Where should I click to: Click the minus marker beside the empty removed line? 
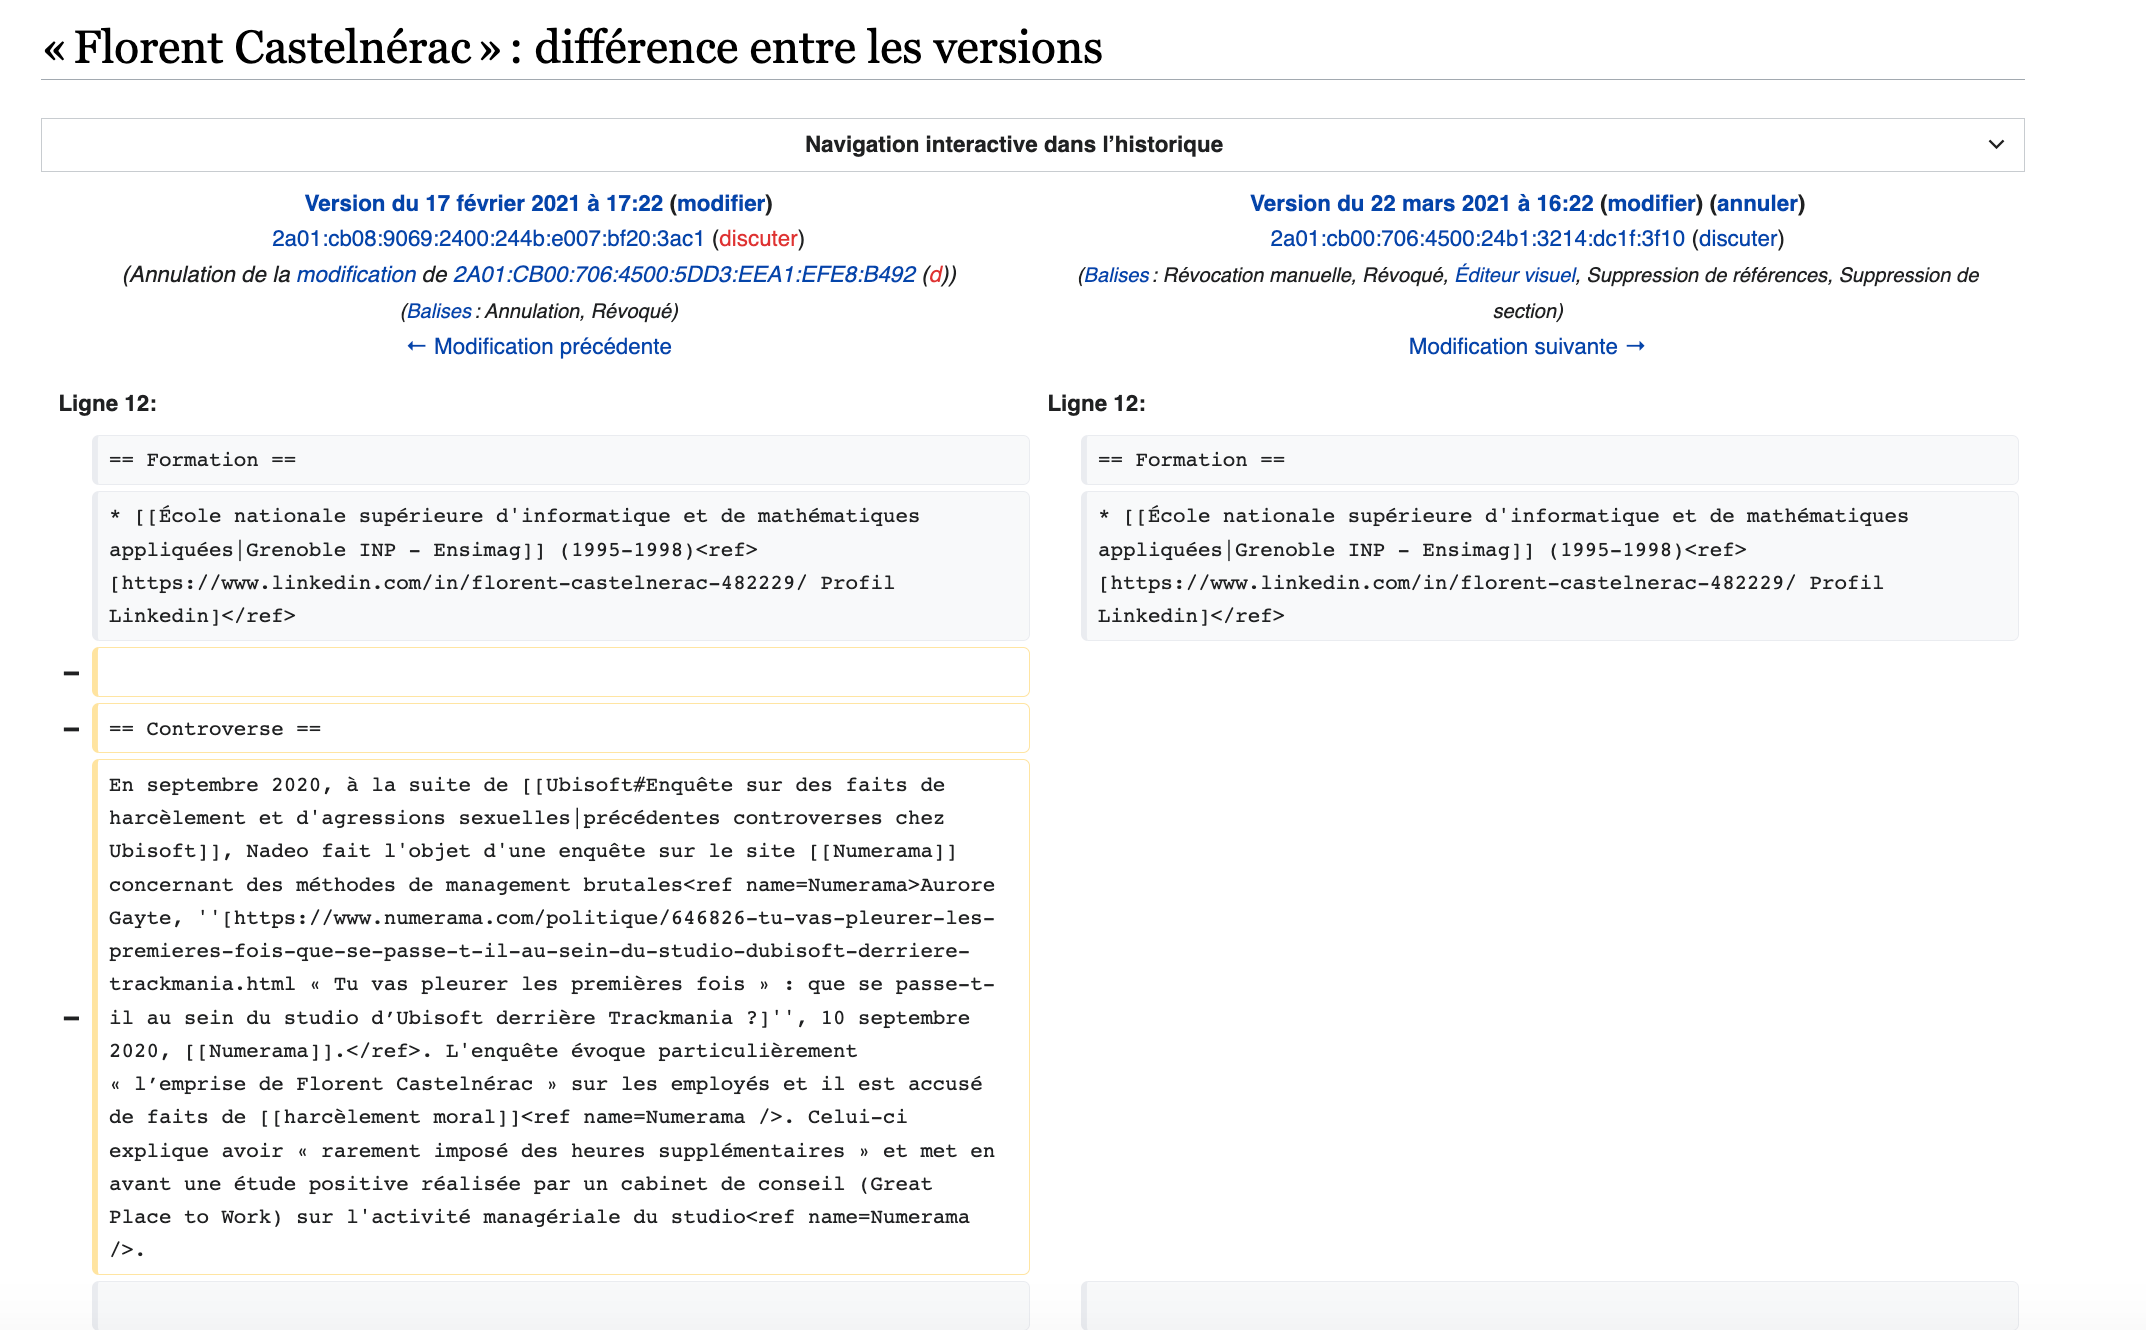click(x=71, y=673)
